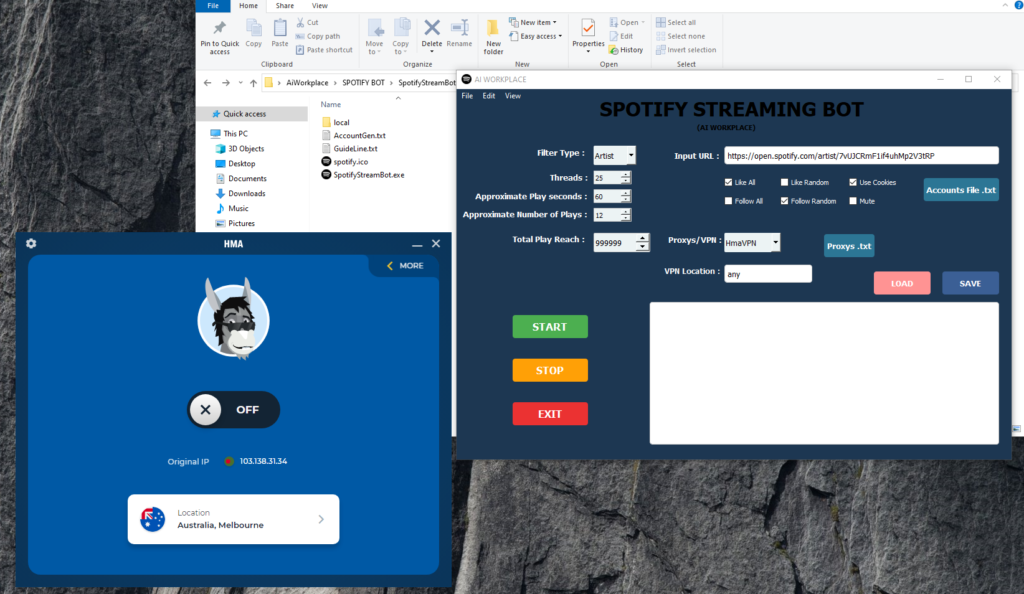This screenshot has width=1024, height=594.
Task: Click the Cut scissors icon
Action: (x=300, y=22)
